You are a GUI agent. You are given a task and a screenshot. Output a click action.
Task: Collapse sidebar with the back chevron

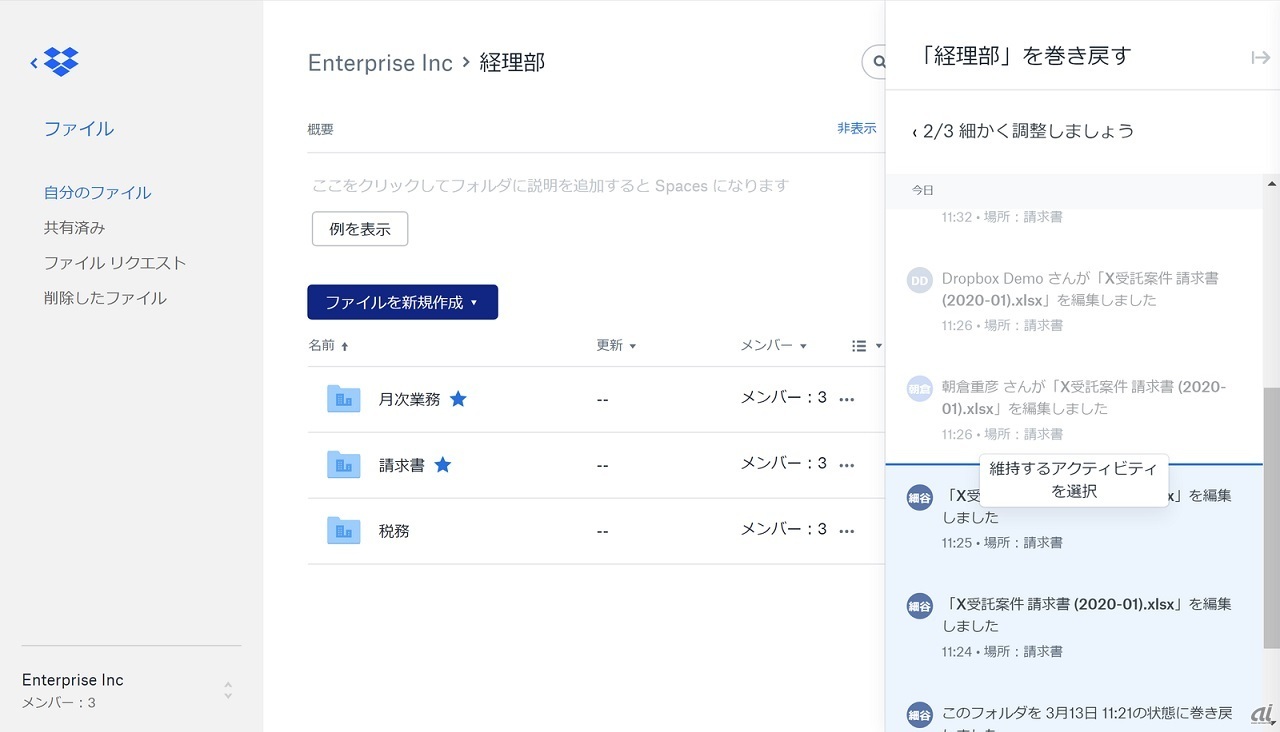click(34, 63)
